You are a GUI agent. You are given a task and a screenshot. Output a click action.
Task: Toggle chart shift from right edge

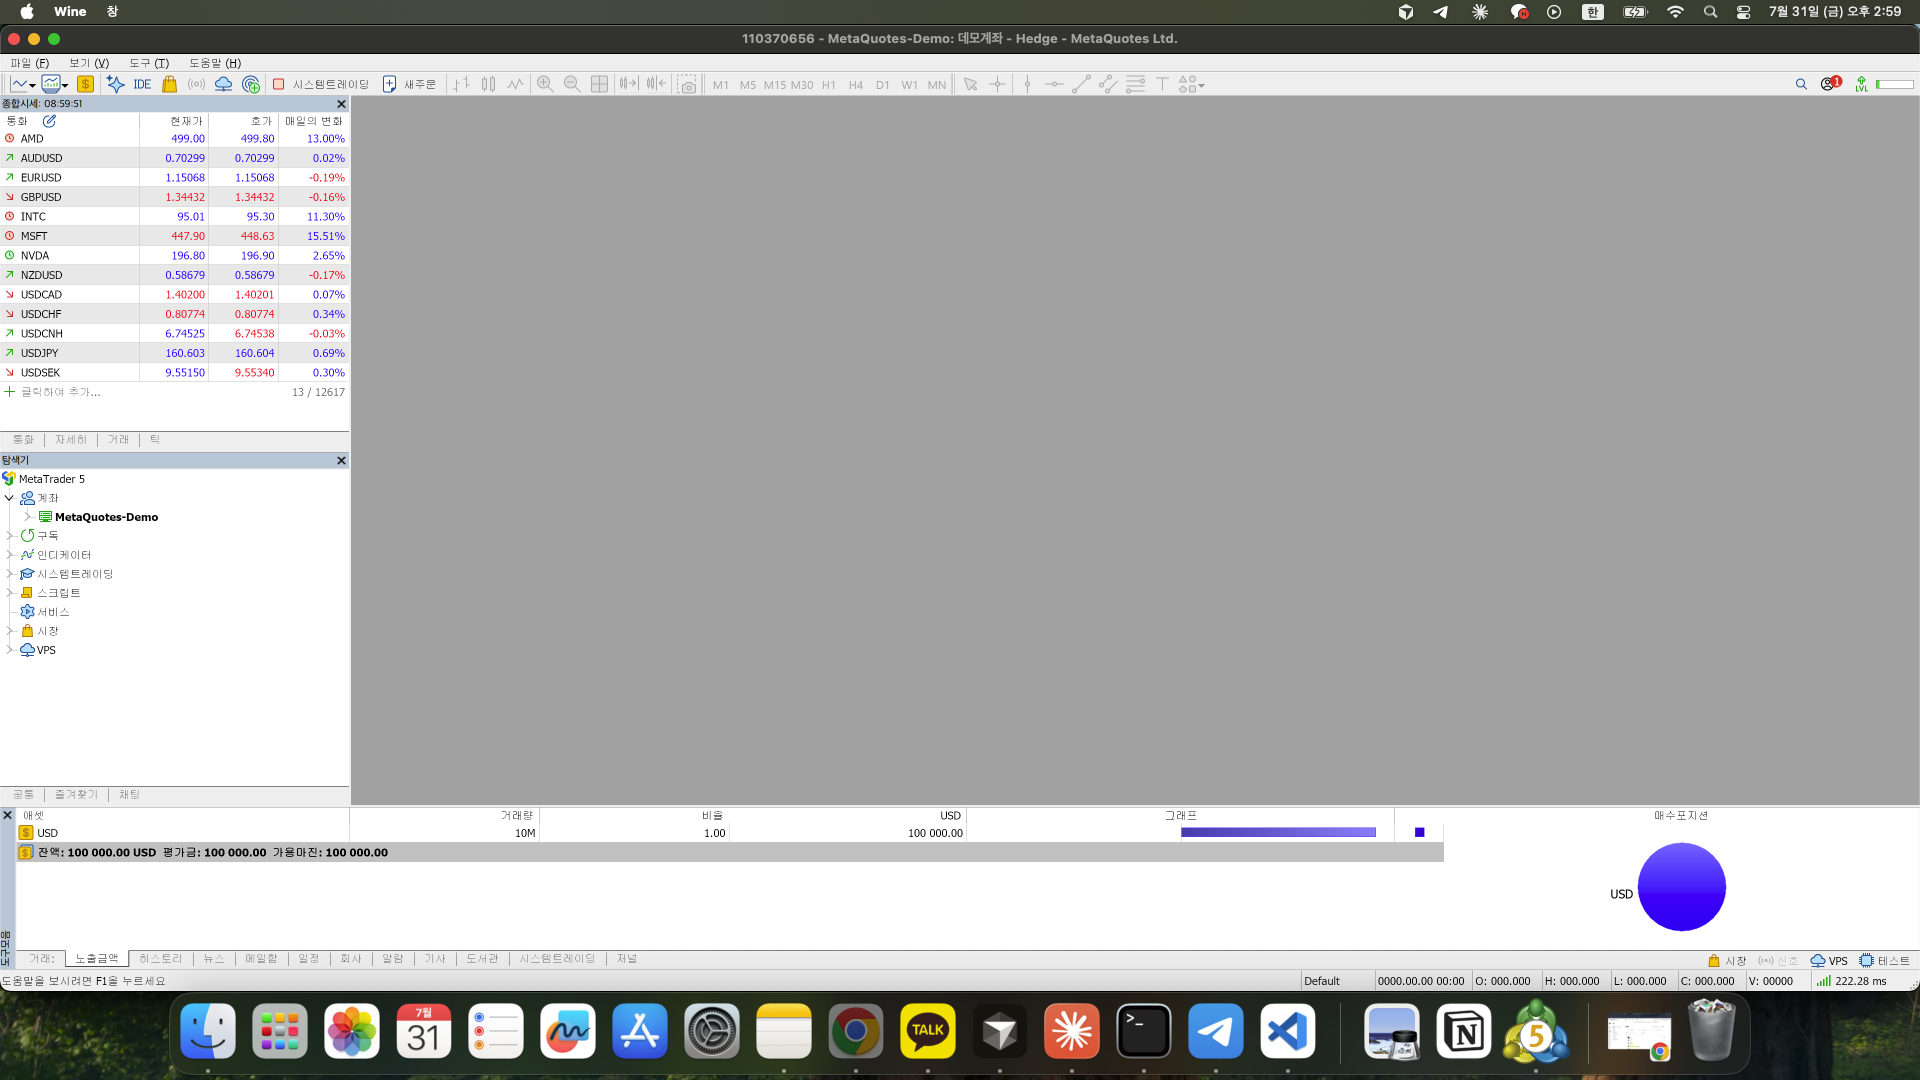coord(656,85)
